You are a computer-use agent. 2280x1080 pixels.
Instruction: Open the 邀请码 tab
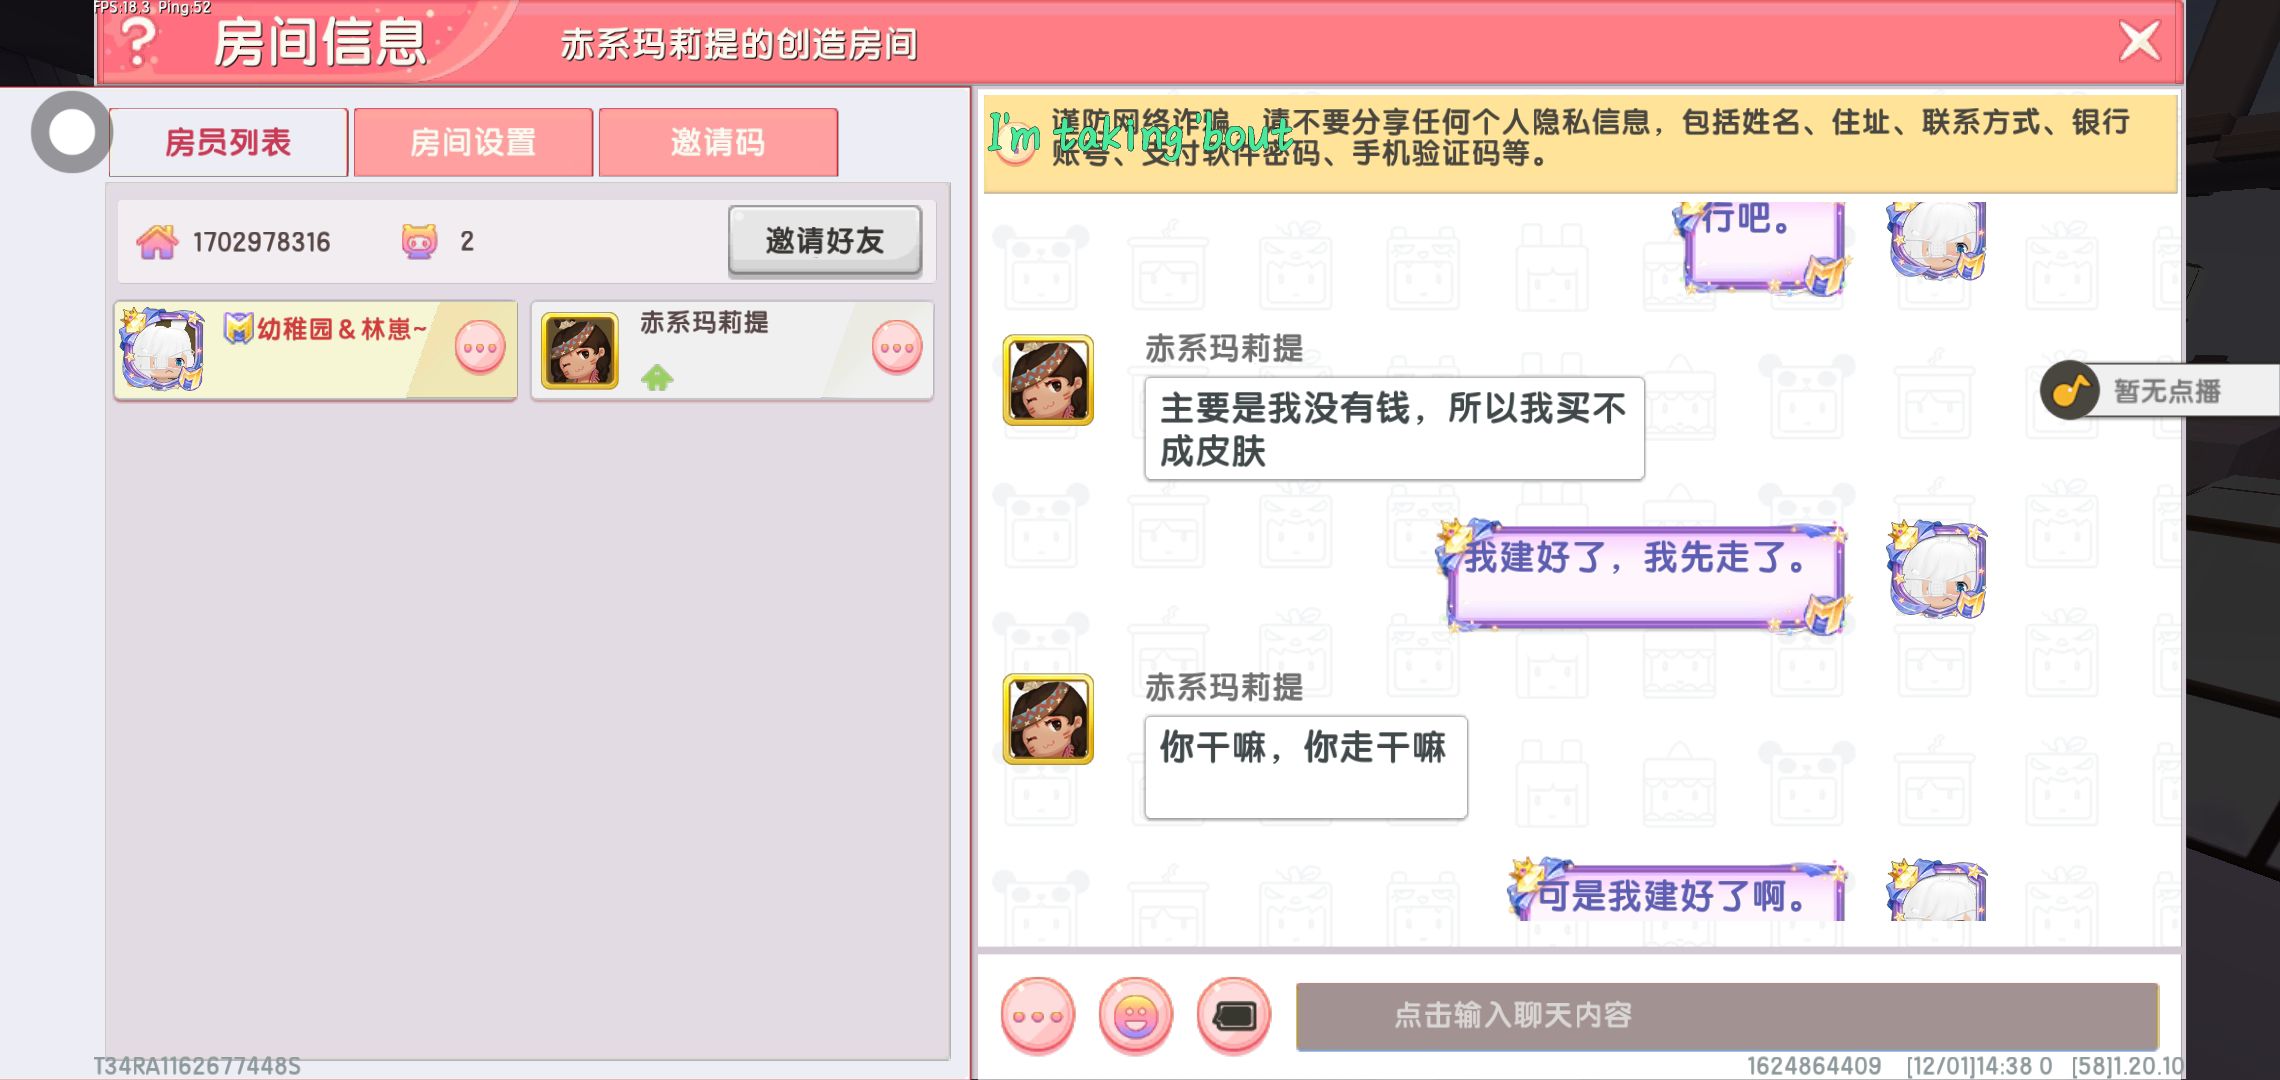point(718,142)
